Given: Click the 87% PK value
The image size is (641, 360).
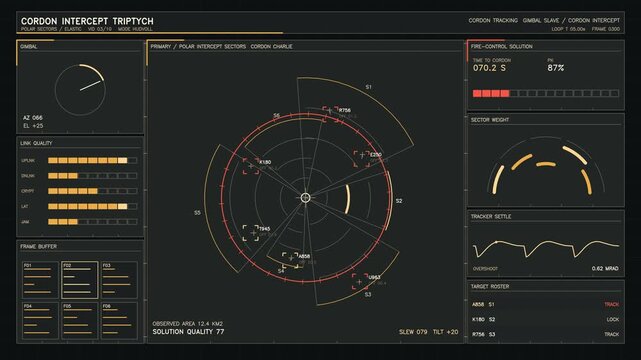Looking at the screenshot, I should (x=556, y=68).
